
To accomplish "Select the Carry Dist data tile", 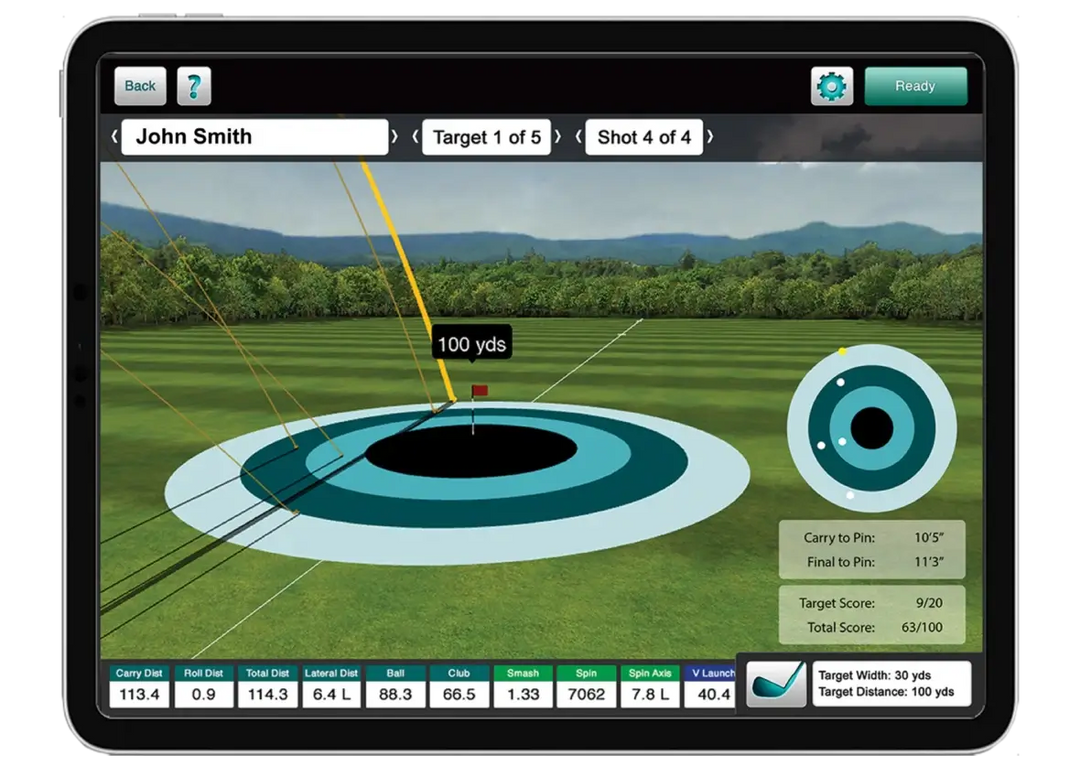I will (x=139, y=686).
